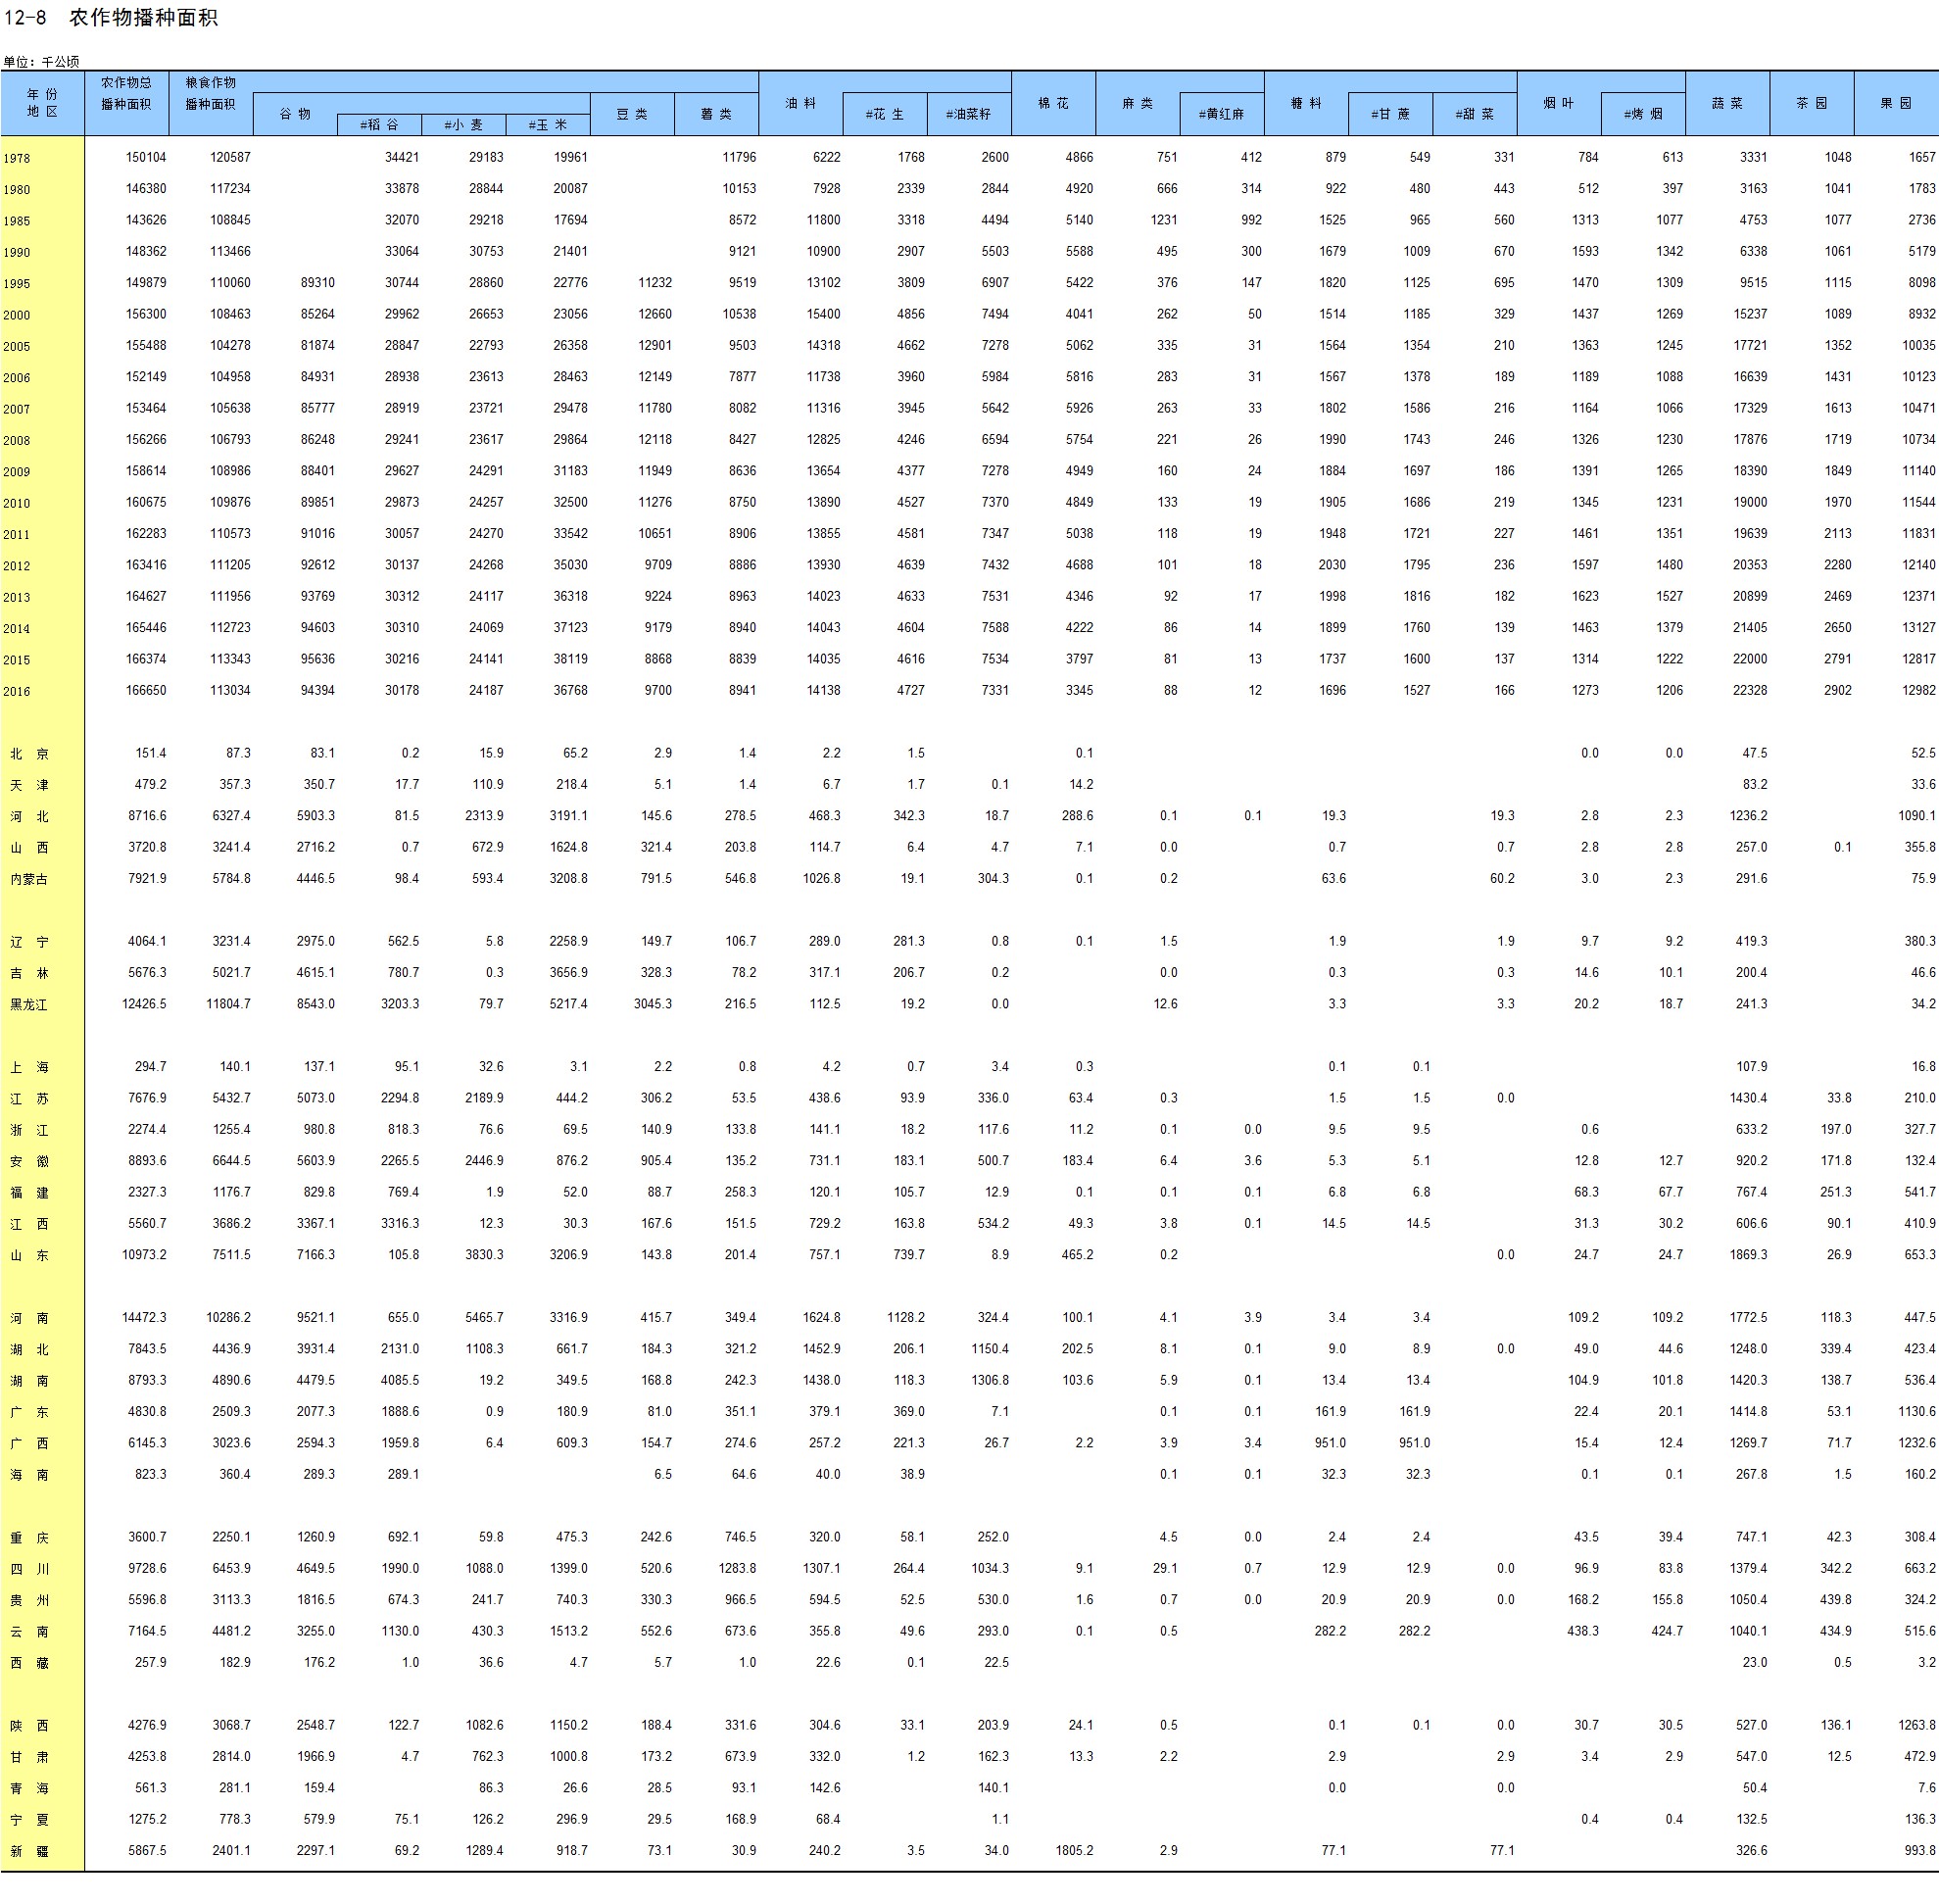
Task: Click 黑龙江 bean value 3045.3
Action: point(653,1004)
